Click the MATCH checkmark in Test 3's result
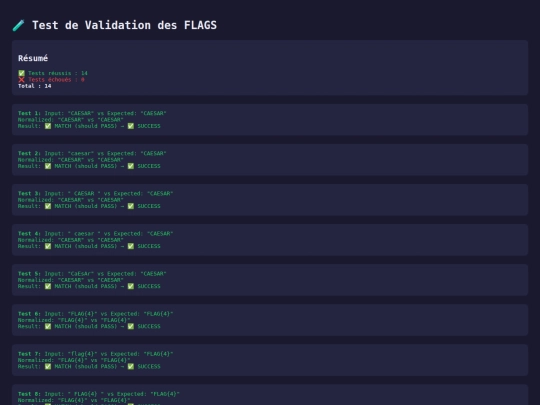The image size is (540, 405). tap(48, 206)
